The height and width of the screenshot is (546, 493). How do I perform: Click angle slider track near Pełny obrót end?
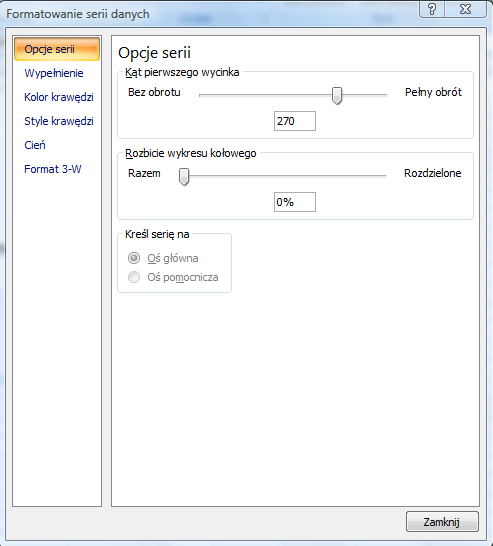click(378, 95)
